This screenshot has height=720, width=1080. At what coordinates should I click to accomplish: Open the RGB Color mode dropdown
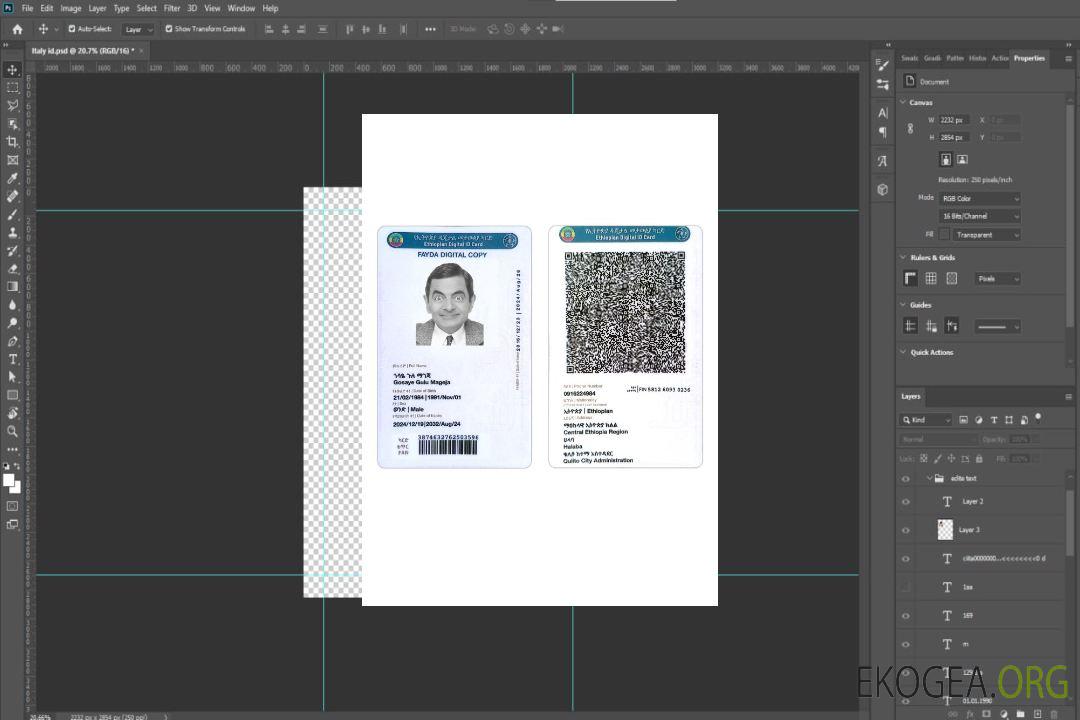pos(979,198)
